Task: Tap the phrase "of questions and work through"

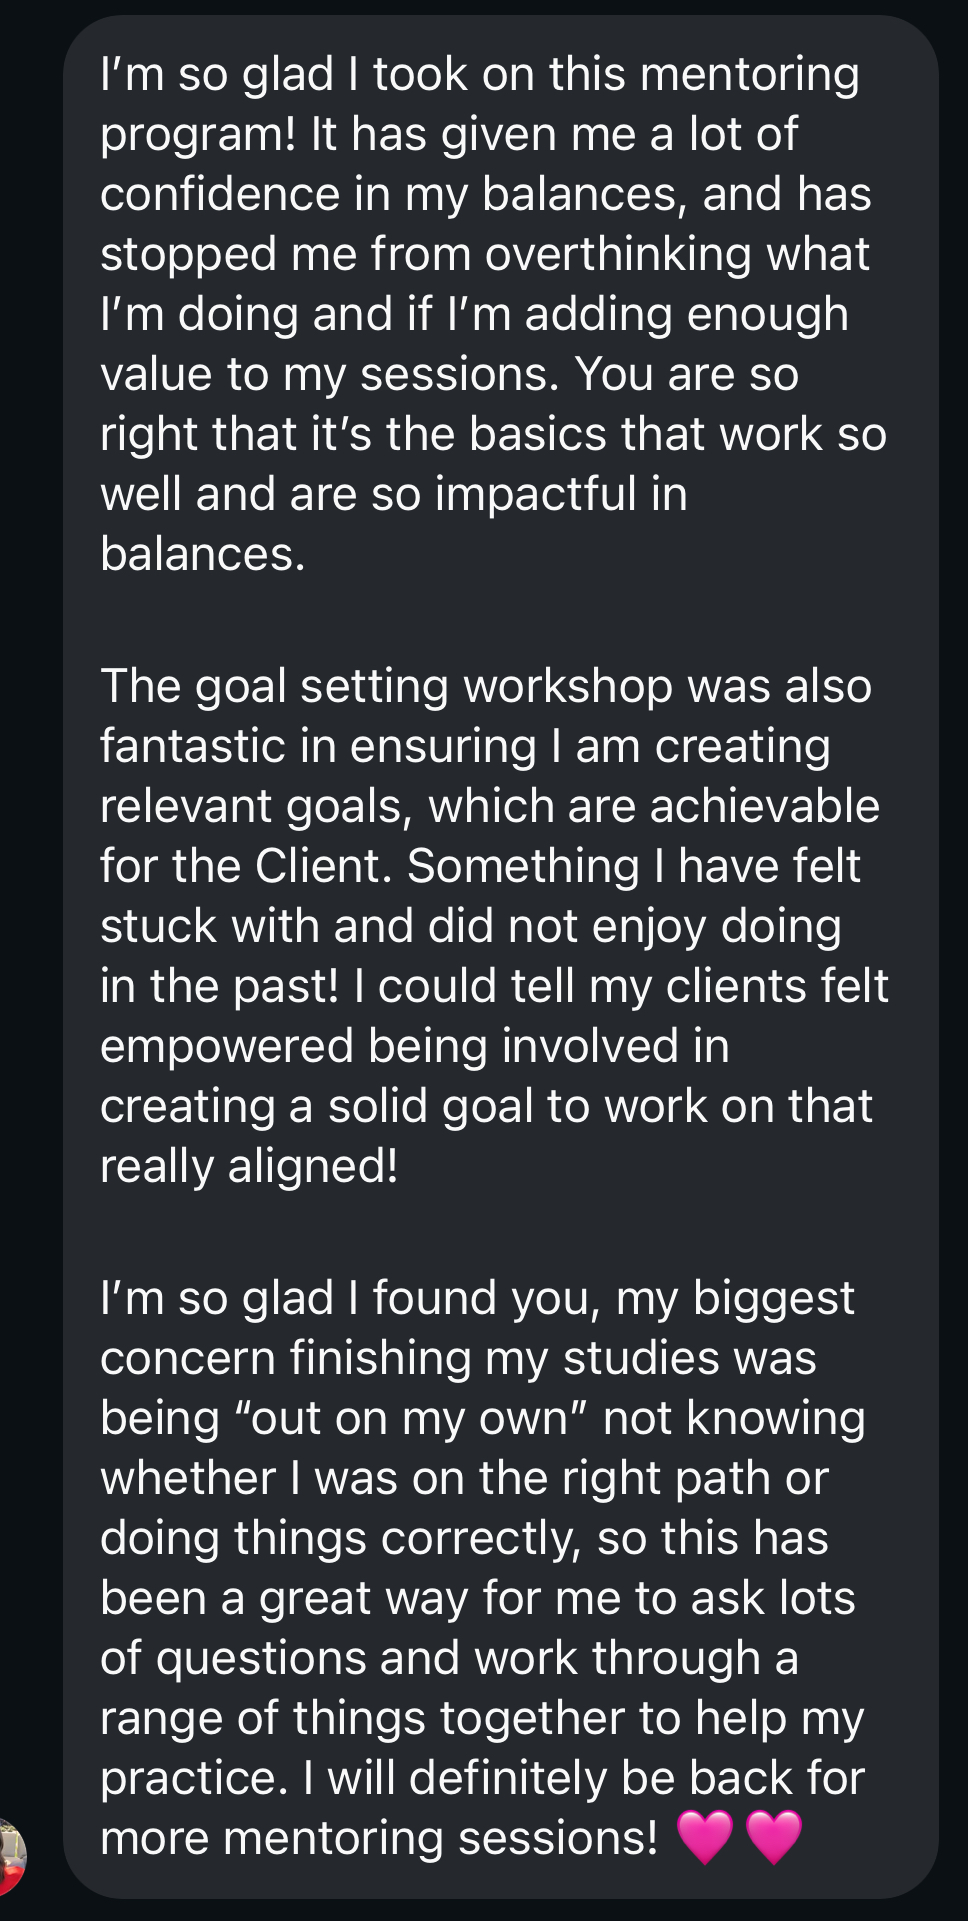Action: (x=430, y=1658)
